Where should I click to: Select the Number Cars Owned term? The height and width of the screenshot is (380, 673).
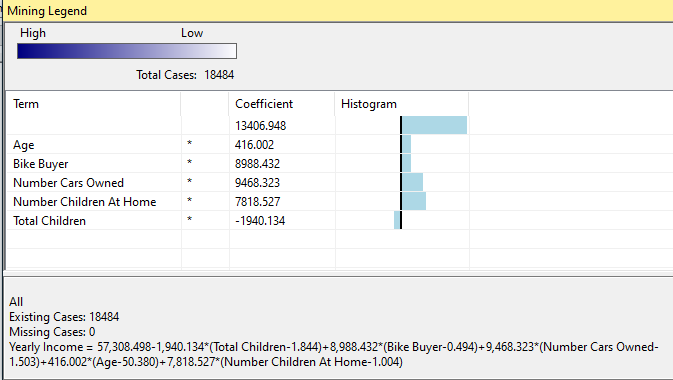pos(68,183)
